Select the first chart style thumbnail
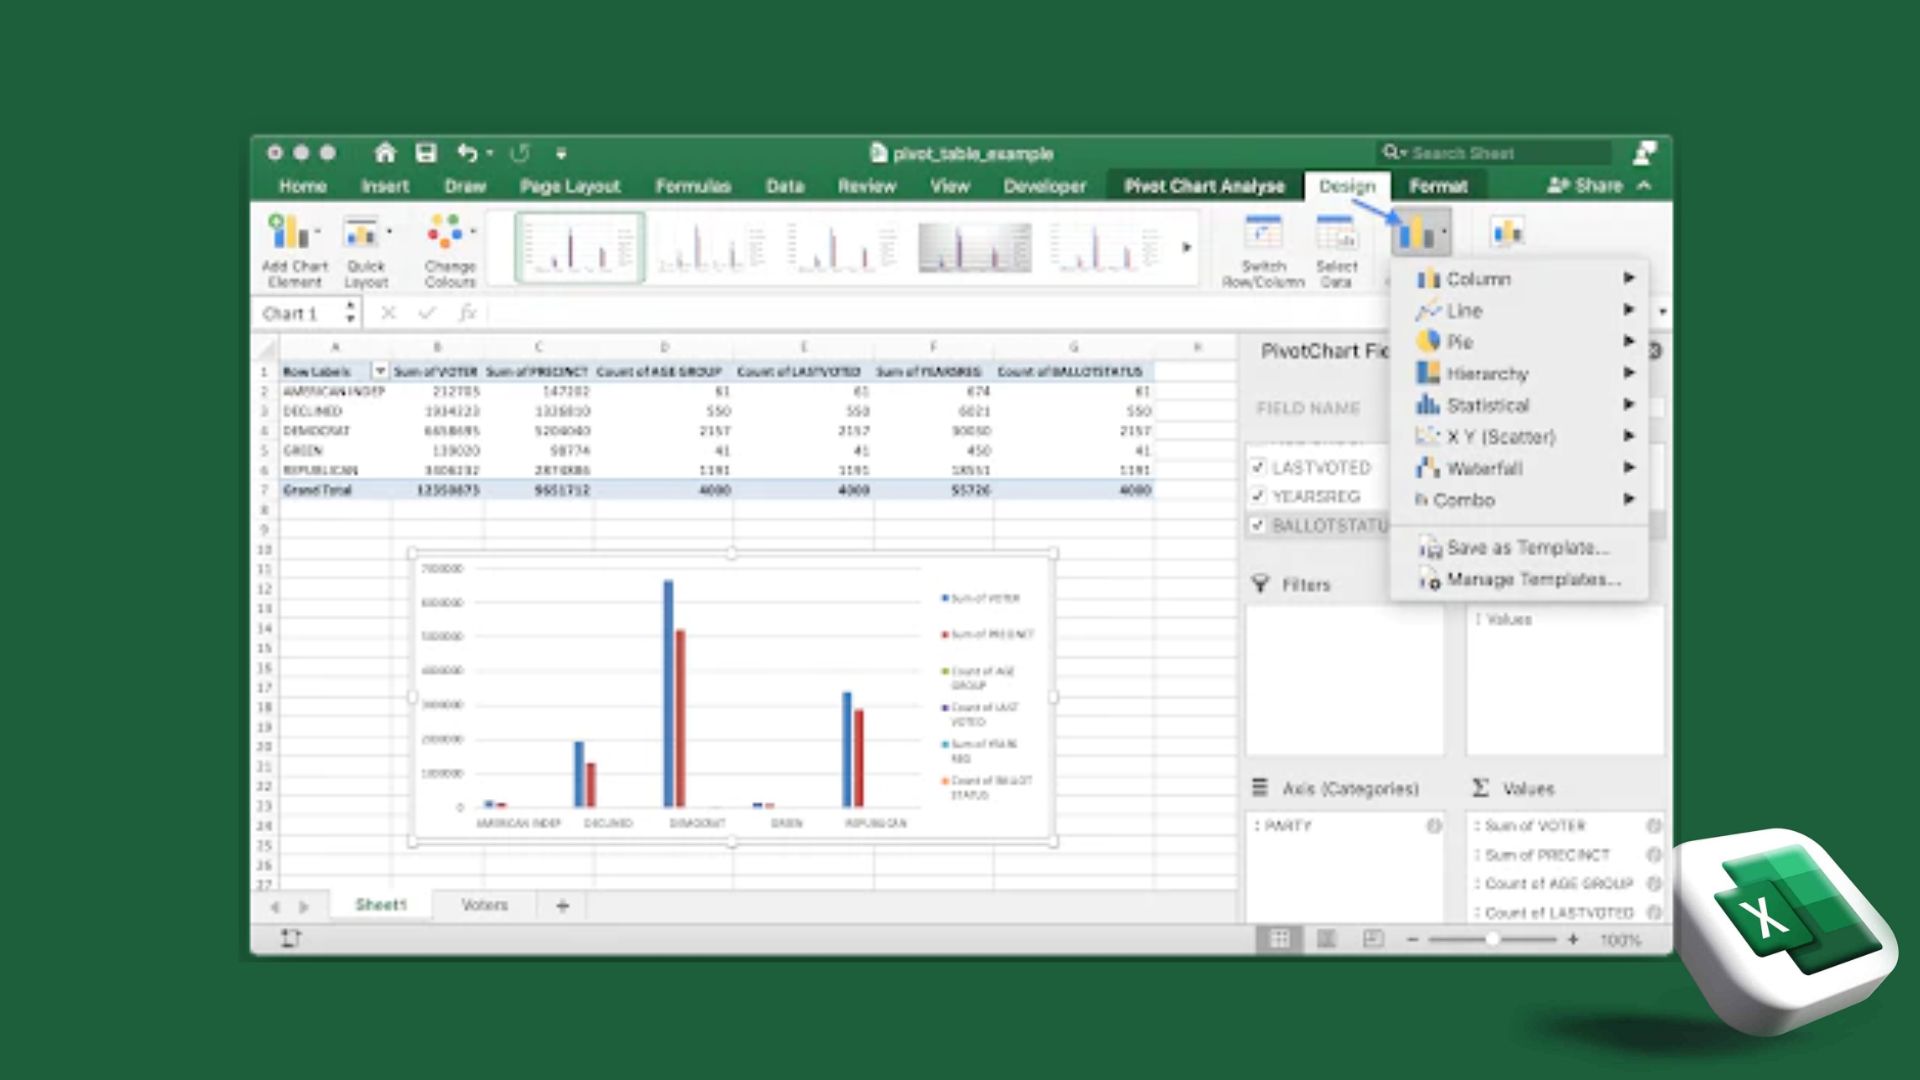 pos(580,247)
